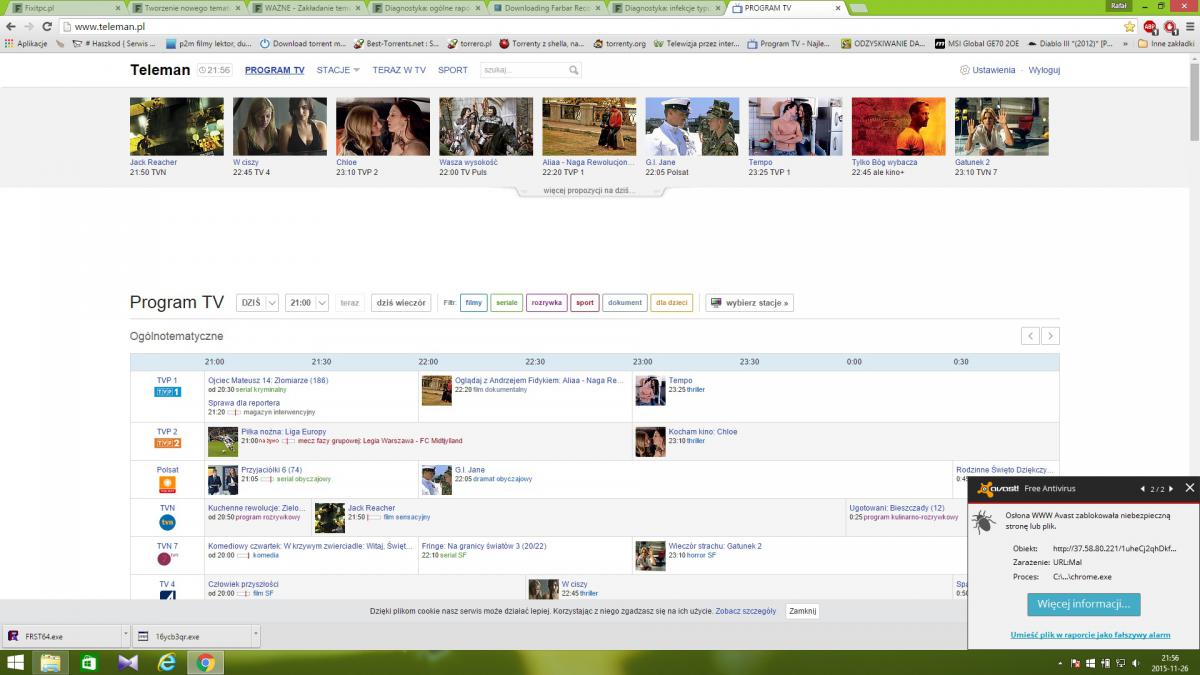
Task: Click the search magnifier icon on Teleman
Action: (x=574, y=70)
